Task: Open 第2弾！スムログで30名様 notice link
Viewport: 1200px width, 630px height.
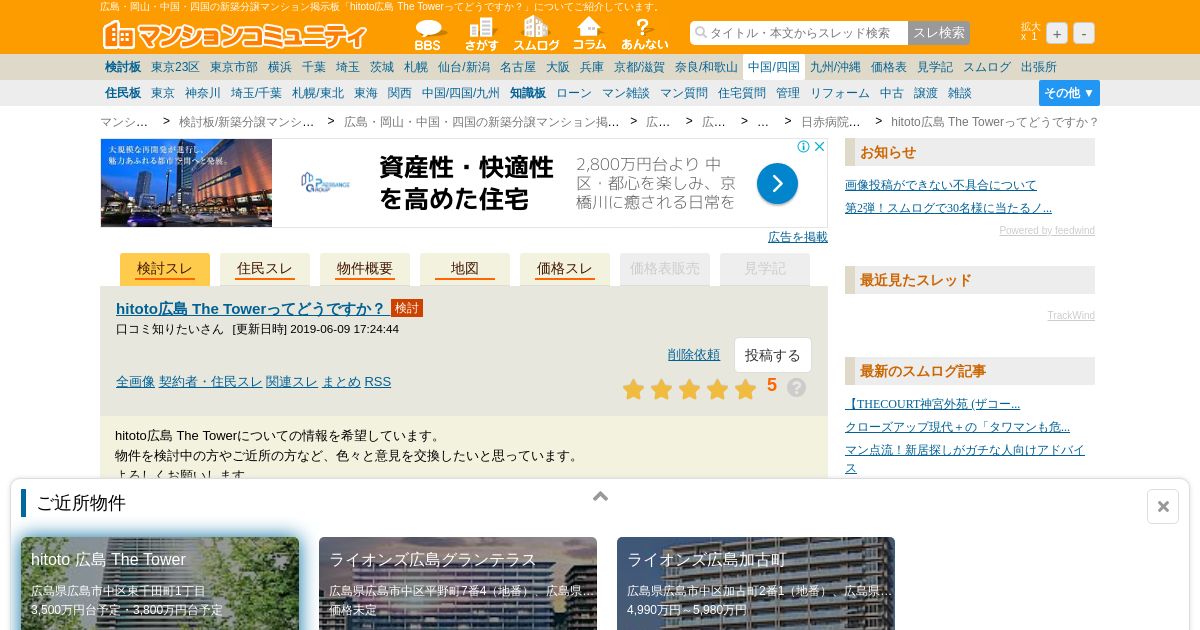Action: point(948,208)
